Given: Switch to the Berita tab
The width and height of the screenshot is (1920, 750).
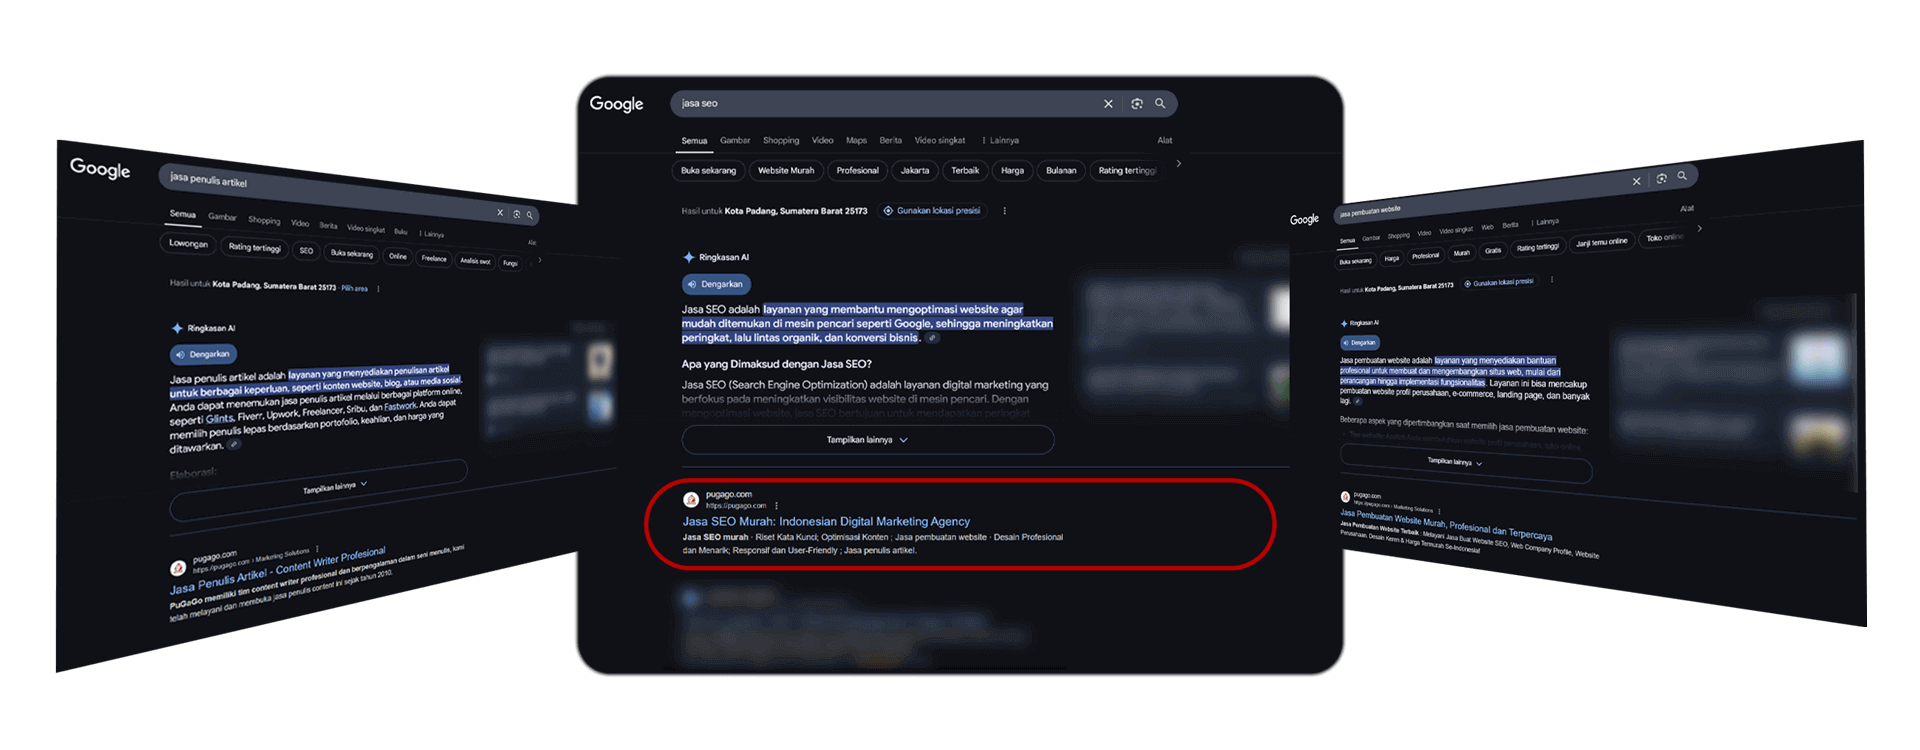Looking at the screenshot, I should [x=890, y=141].
